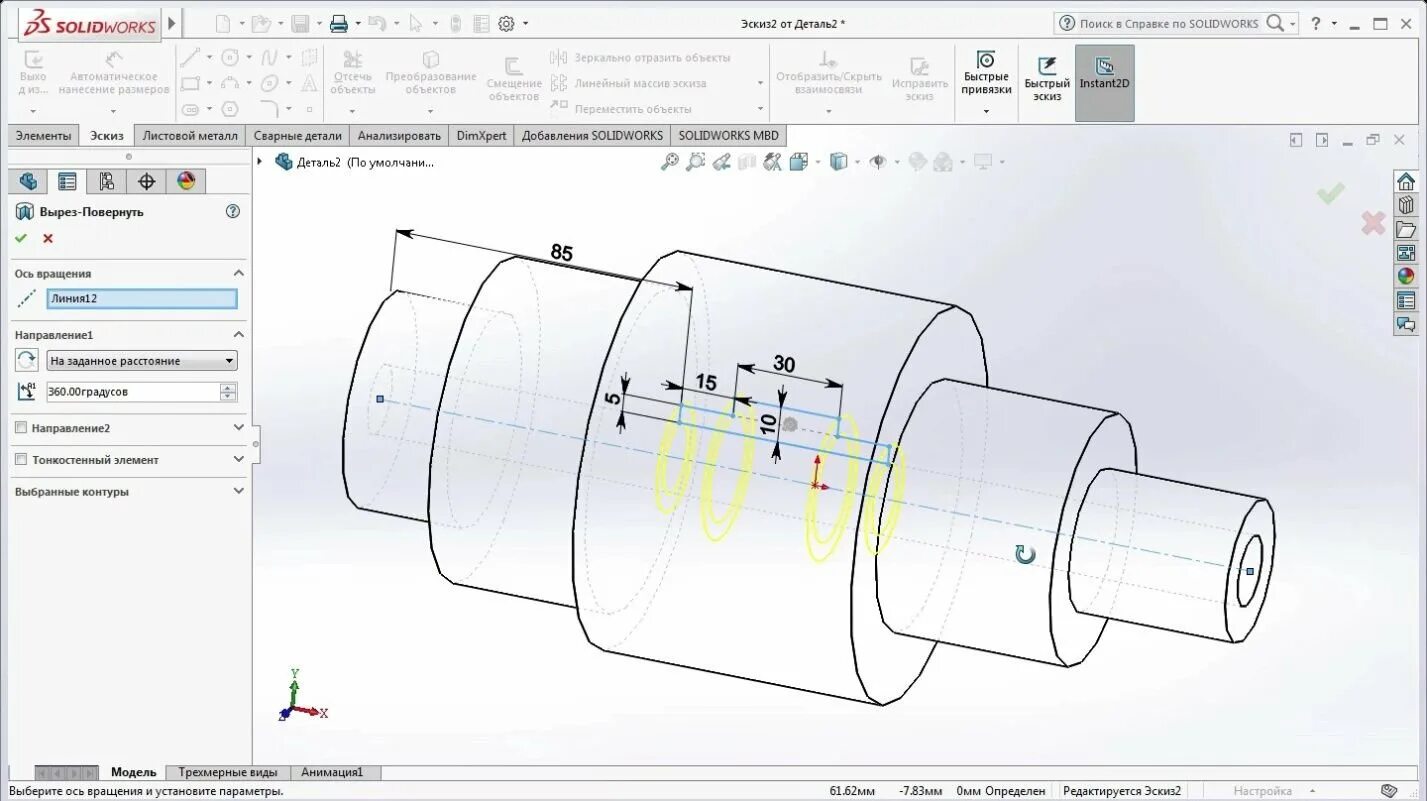Image resolution: width=1427 pixels, height=801 pixels.
Task: Expand the Направление2 section chevron
Action: [x=238, y=428]
